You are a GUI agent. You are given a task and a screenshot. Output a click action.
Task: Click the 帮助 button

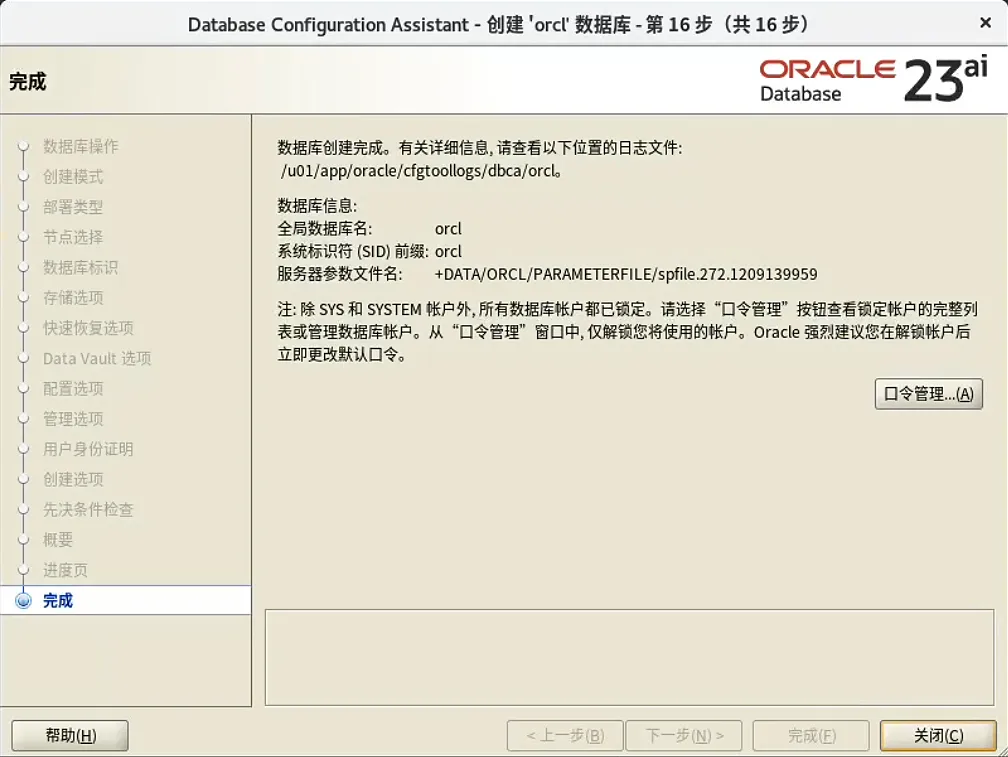[68, 735]
